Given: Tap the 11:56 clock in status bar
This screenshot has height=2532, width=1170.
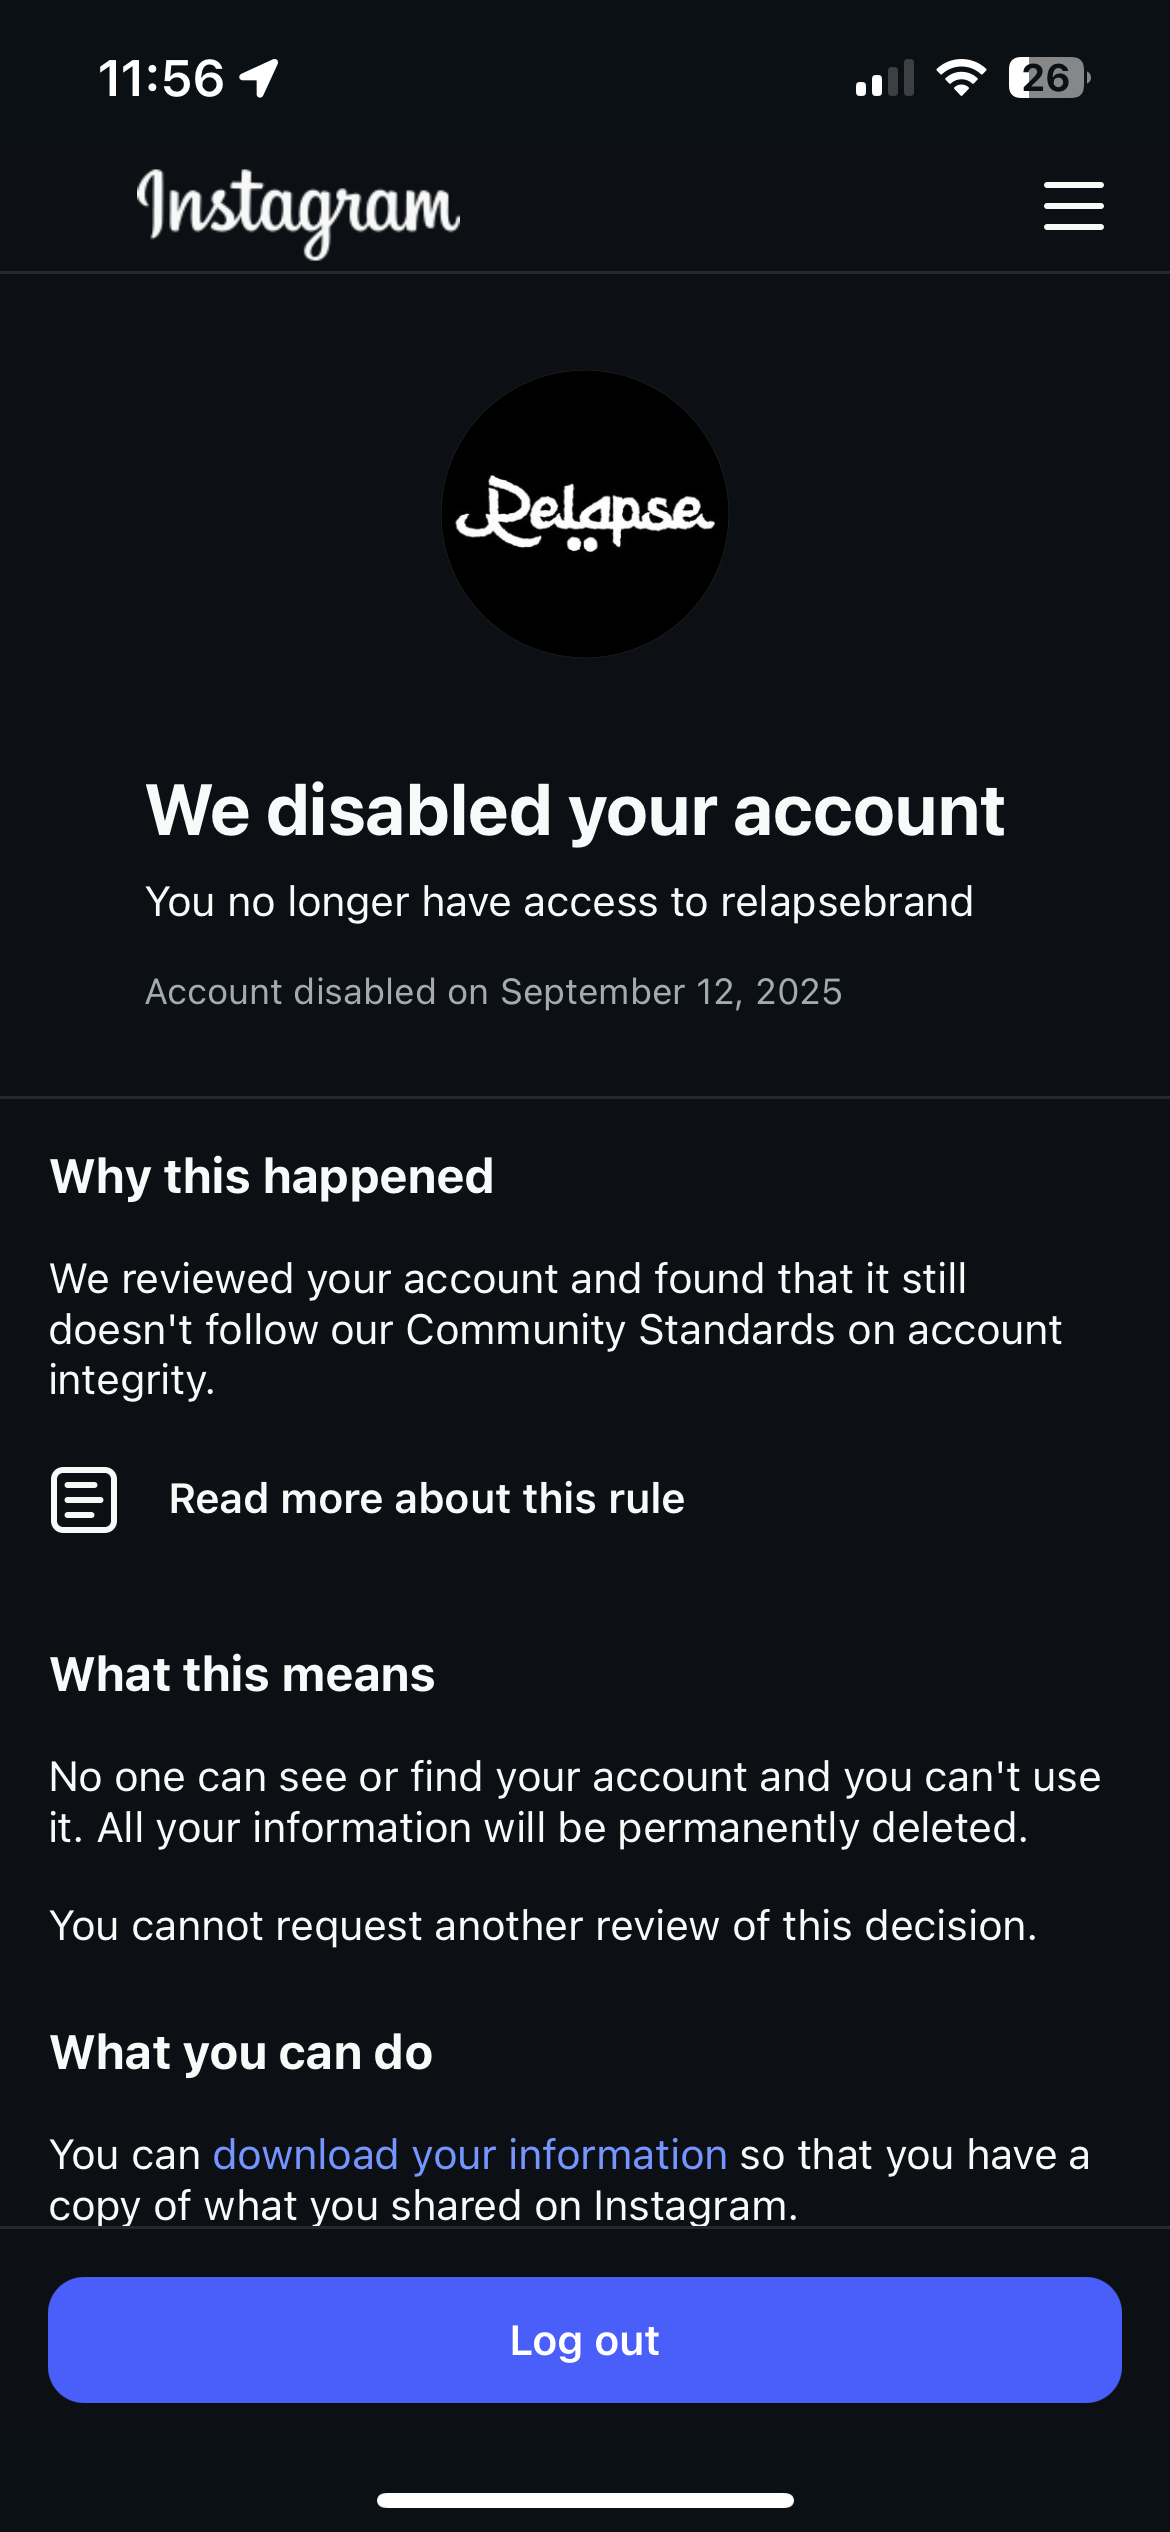Looking at the screenshot, I should click(x=161, y=78).
